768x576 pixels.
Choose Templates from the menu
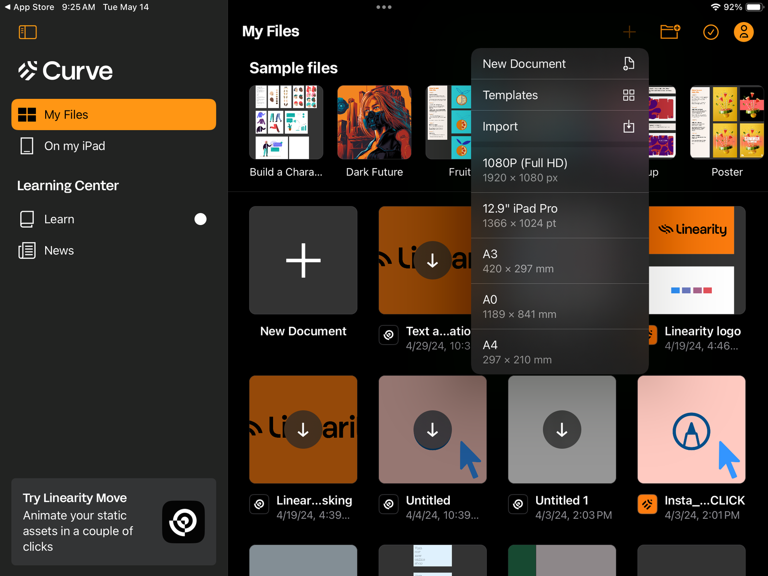pos(560,95)
